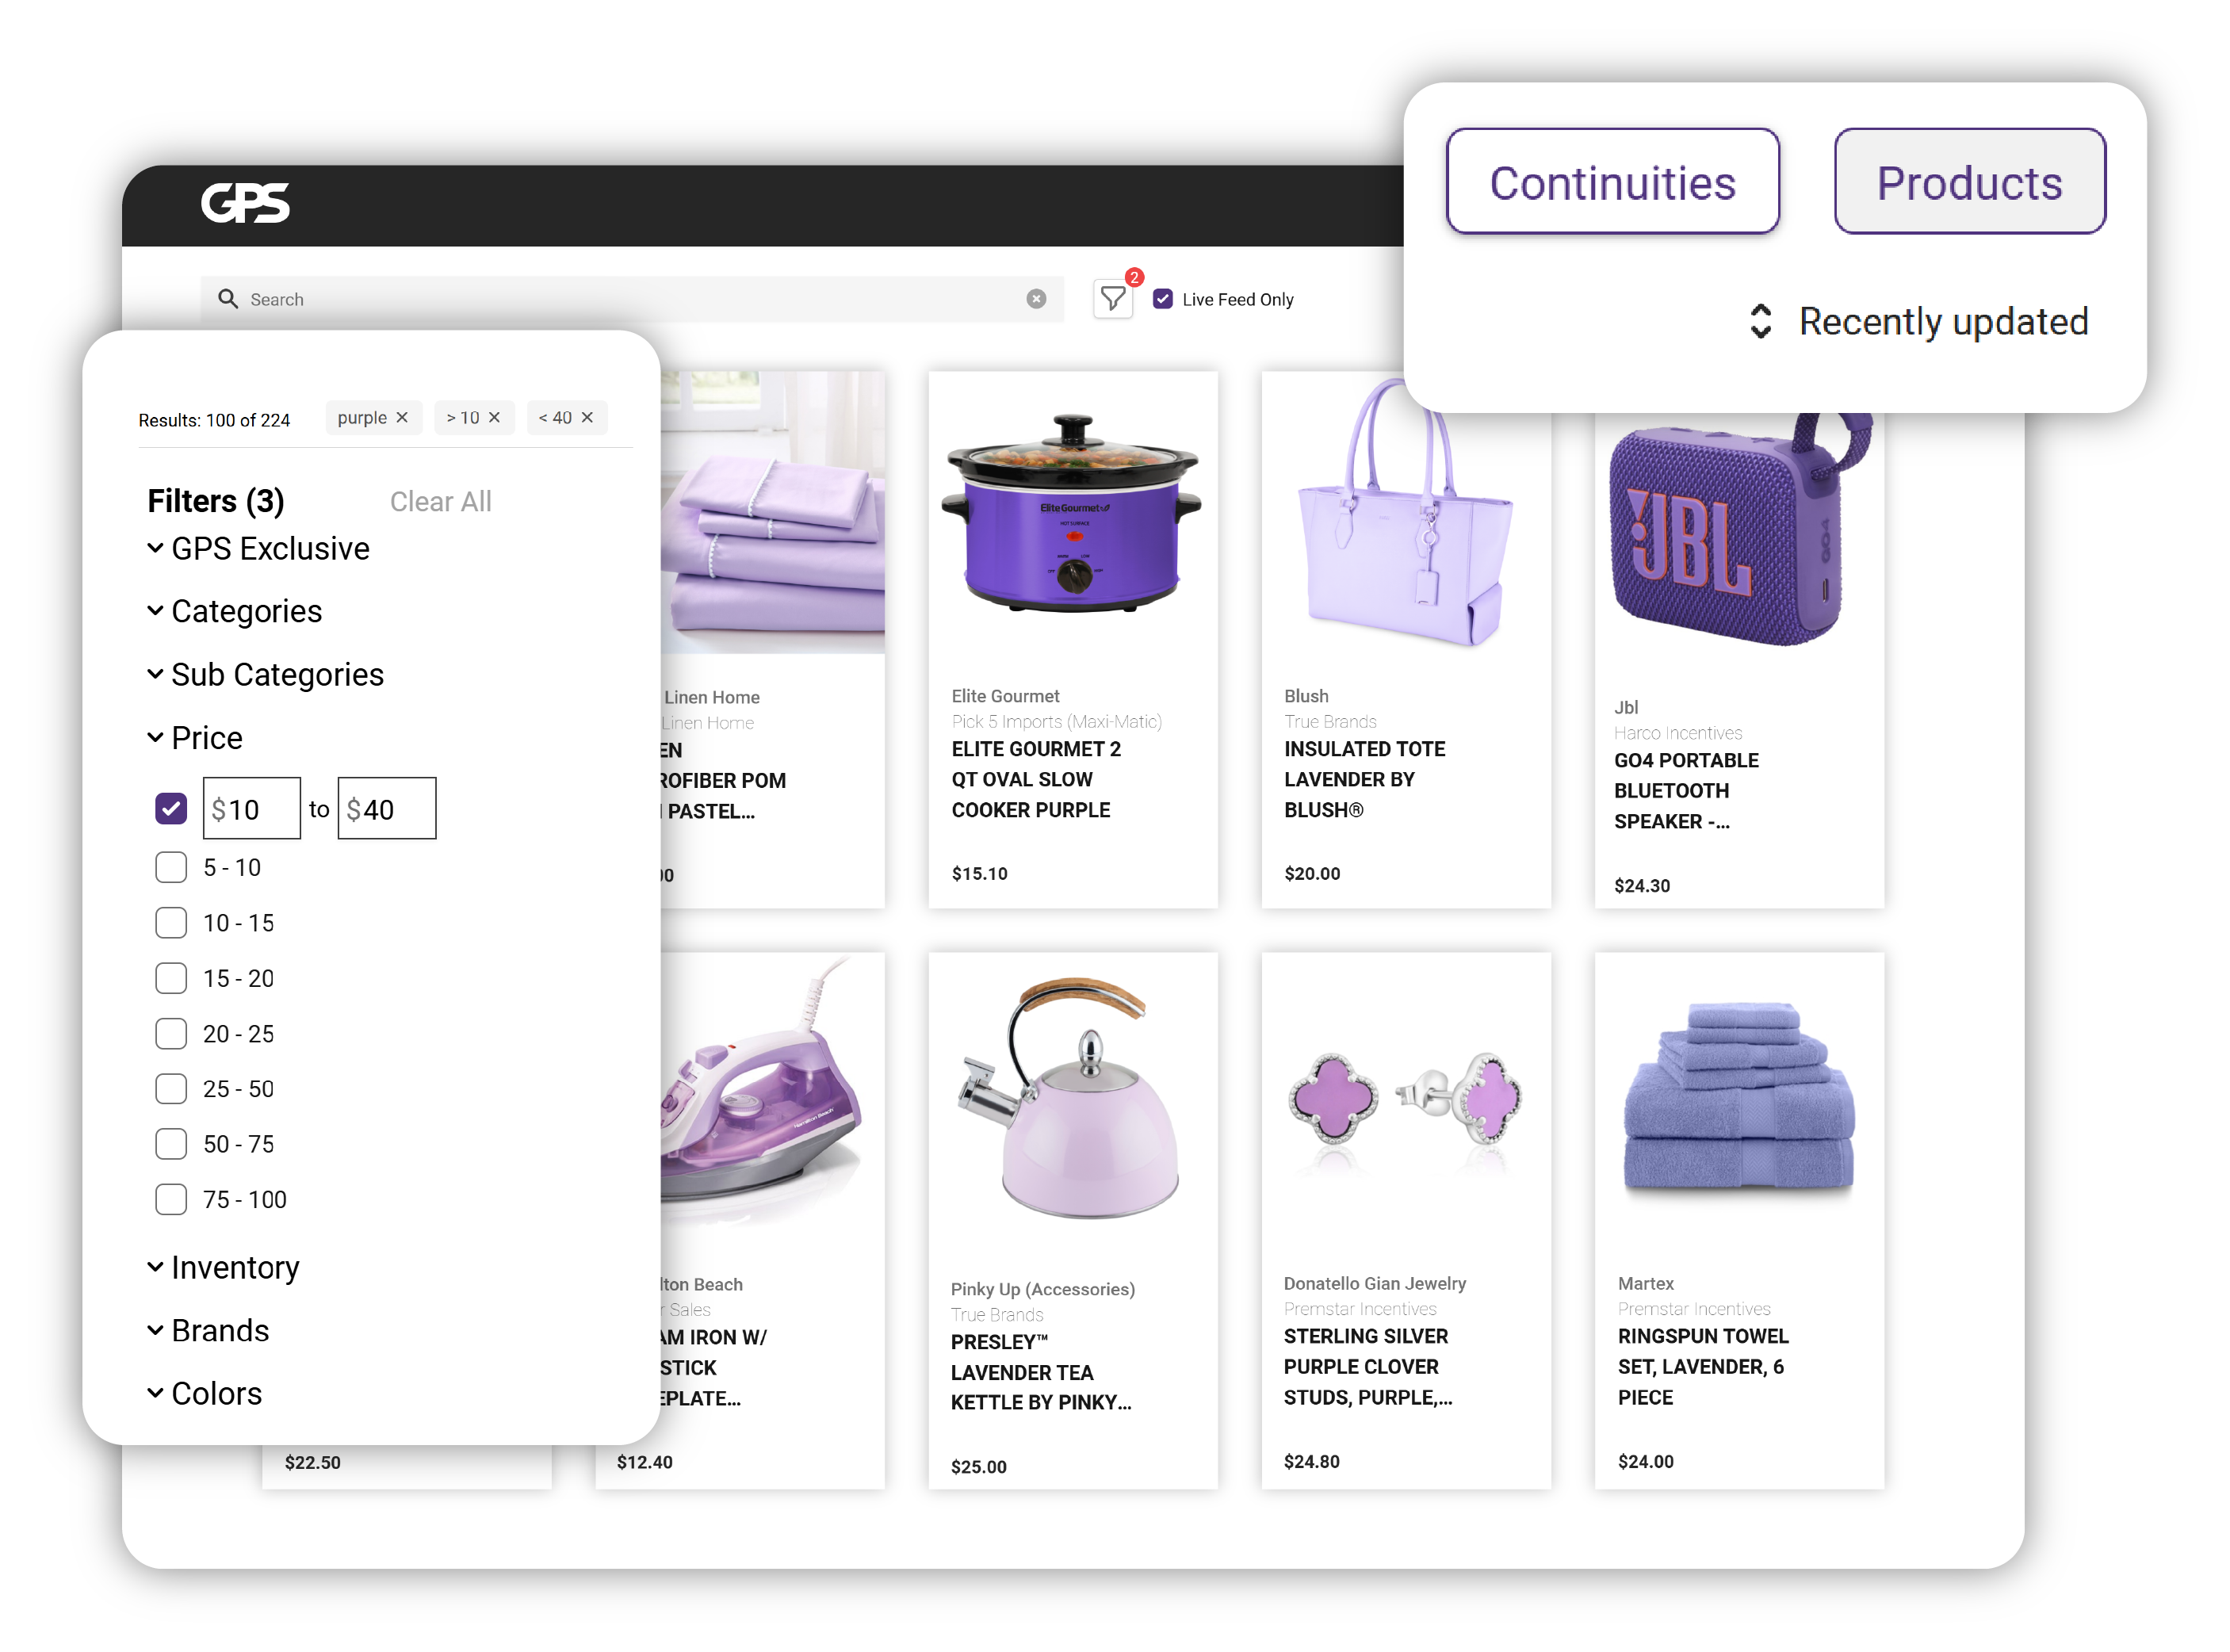Check the 50 - 75 price range
This screenshot has height=1652, width=2230.
(x=171, y=1144)
